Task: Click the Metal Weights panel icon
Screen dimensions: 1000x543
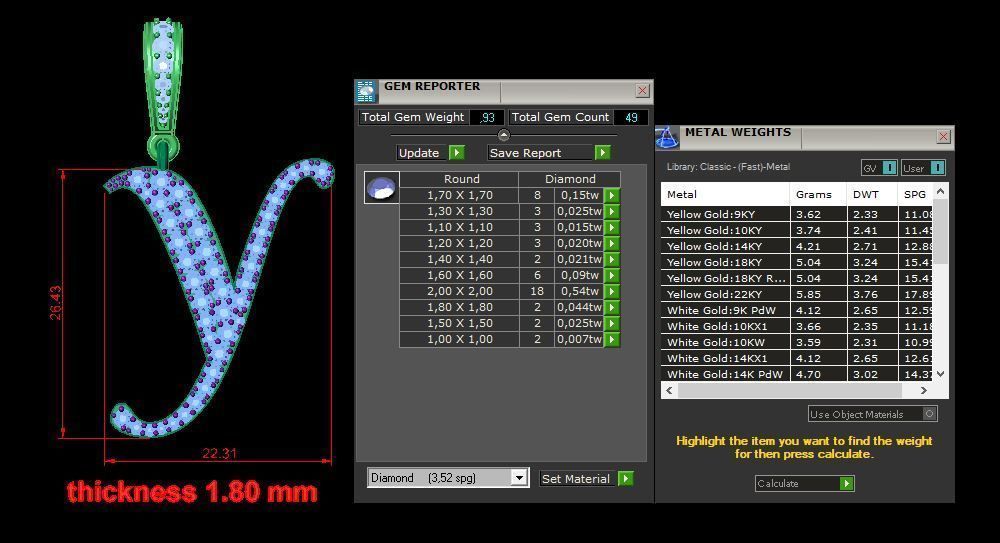Action: [667, 138]
